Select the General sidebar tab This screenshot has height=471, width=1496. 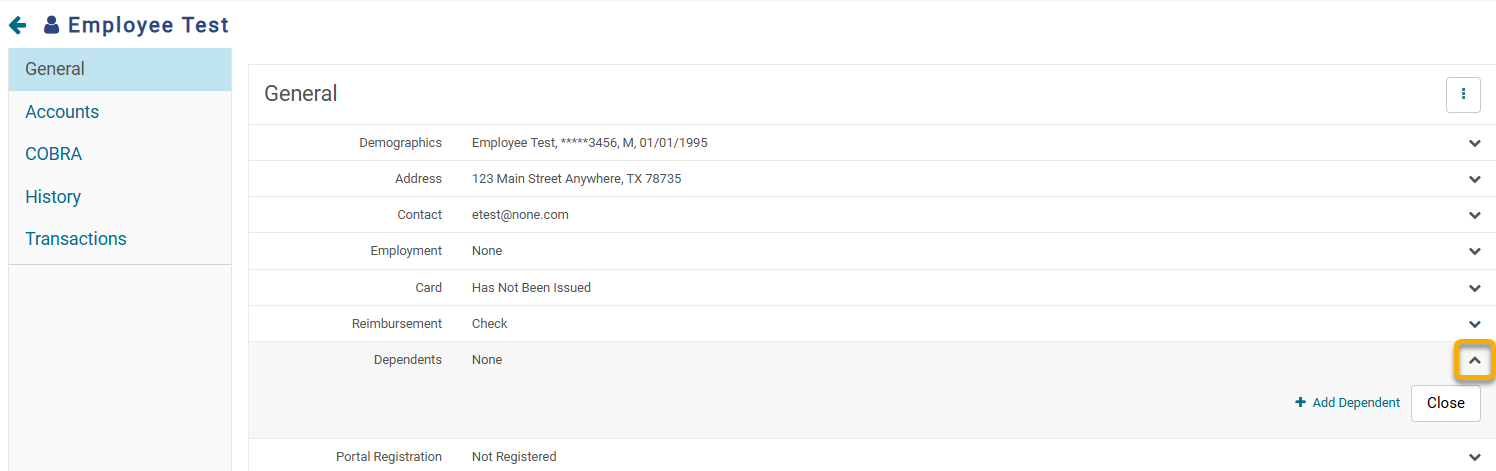point(120,69)
